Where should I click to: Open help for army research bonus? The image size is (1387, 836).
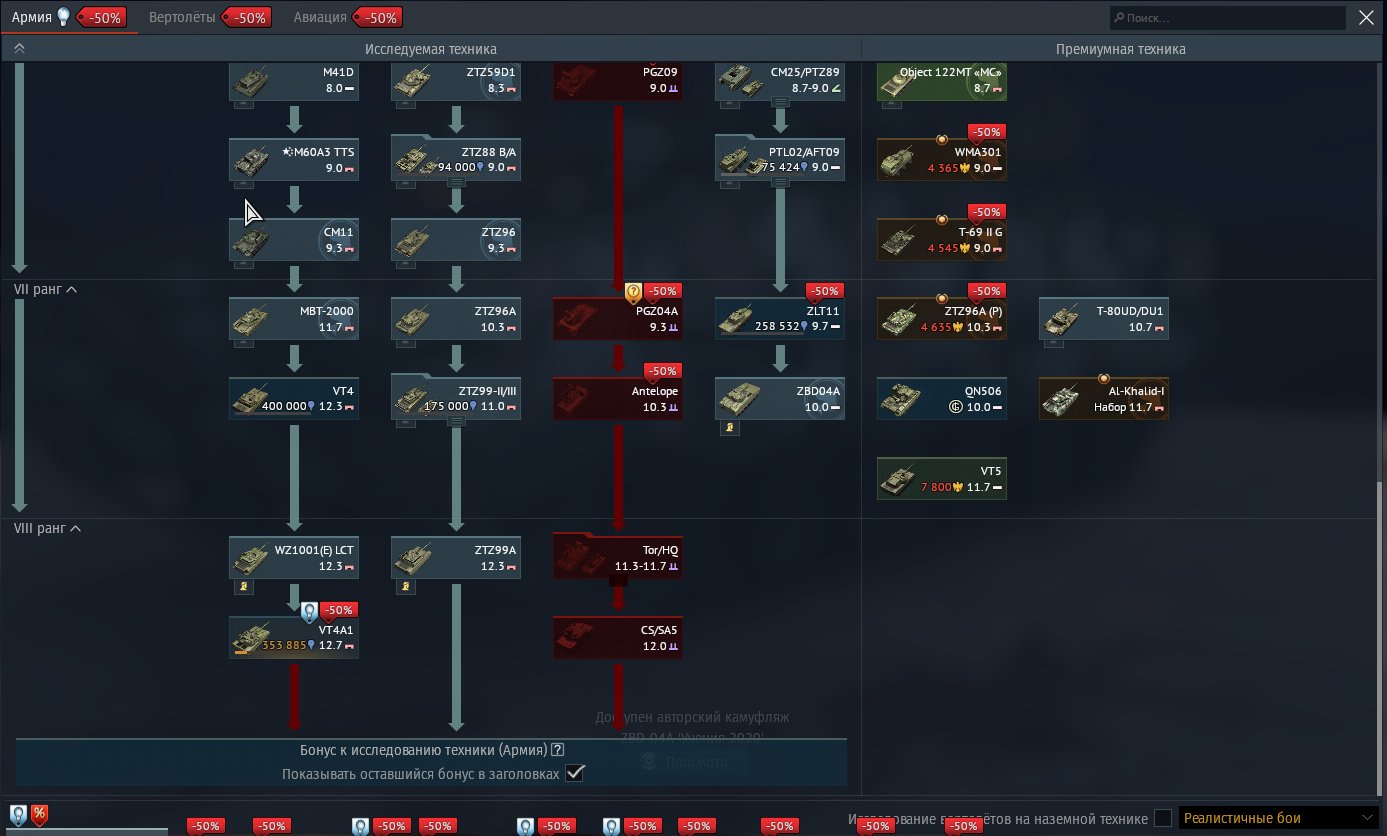point(558,750)
